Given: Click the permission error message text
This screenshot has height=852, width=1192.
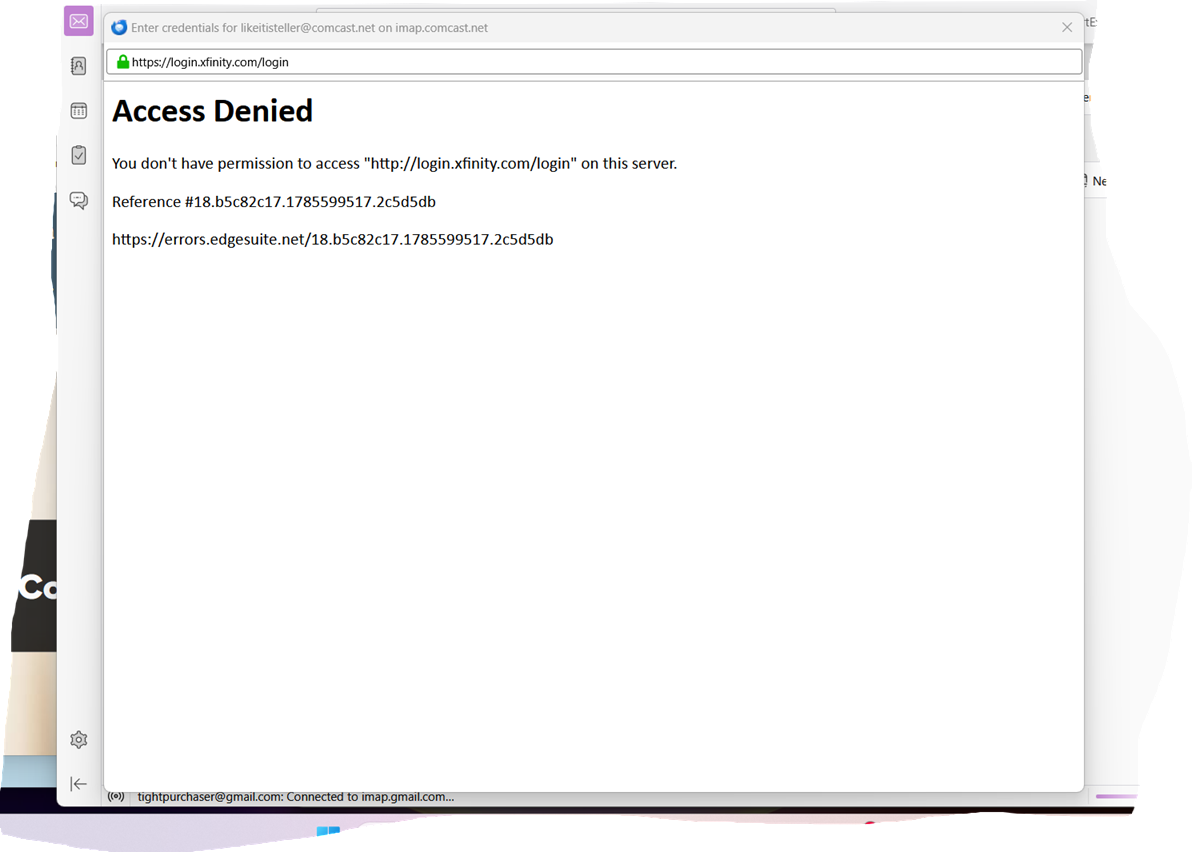Looking at the screenshot, I should pos(394,163).
